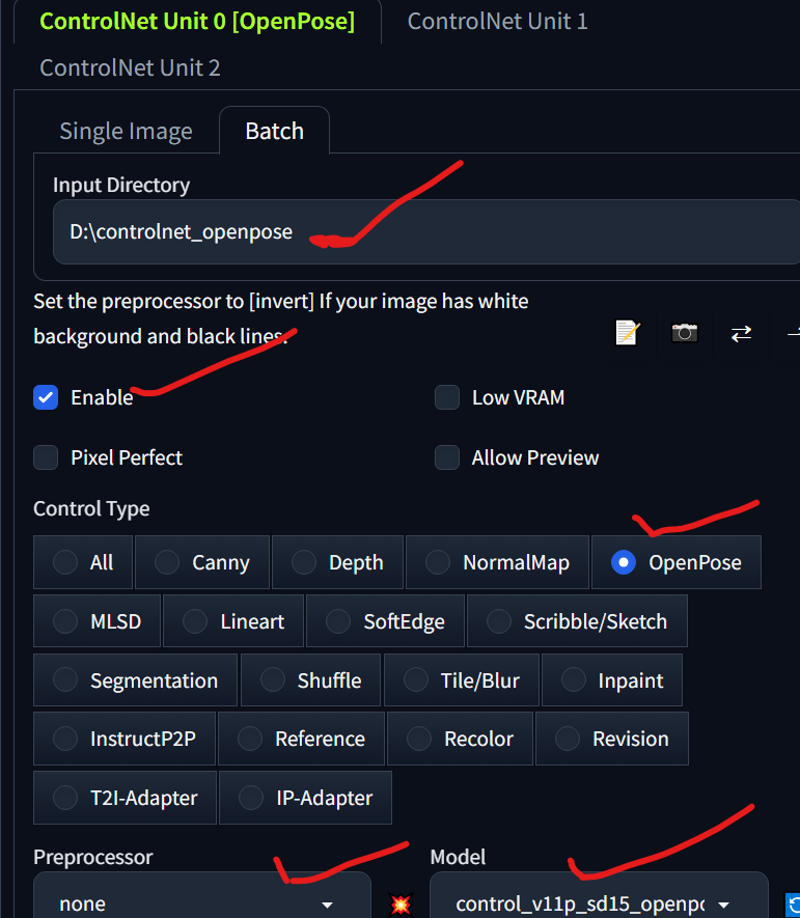Switch control type to IP-Adapter
Screen dimensions: 800x918
click(305, 797)
